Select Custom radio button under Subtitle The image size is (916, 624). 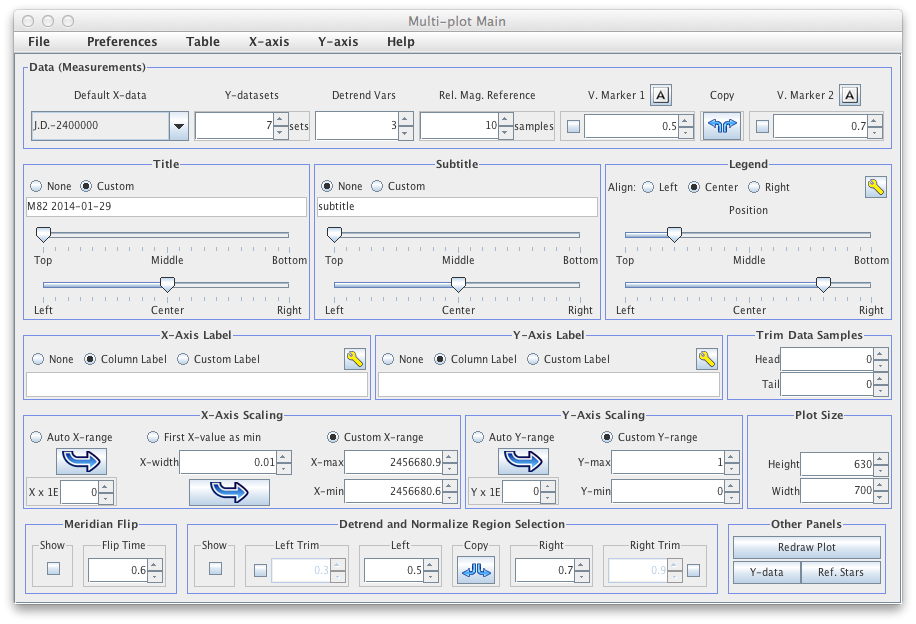pyautogui.click(x=378, y=186)
